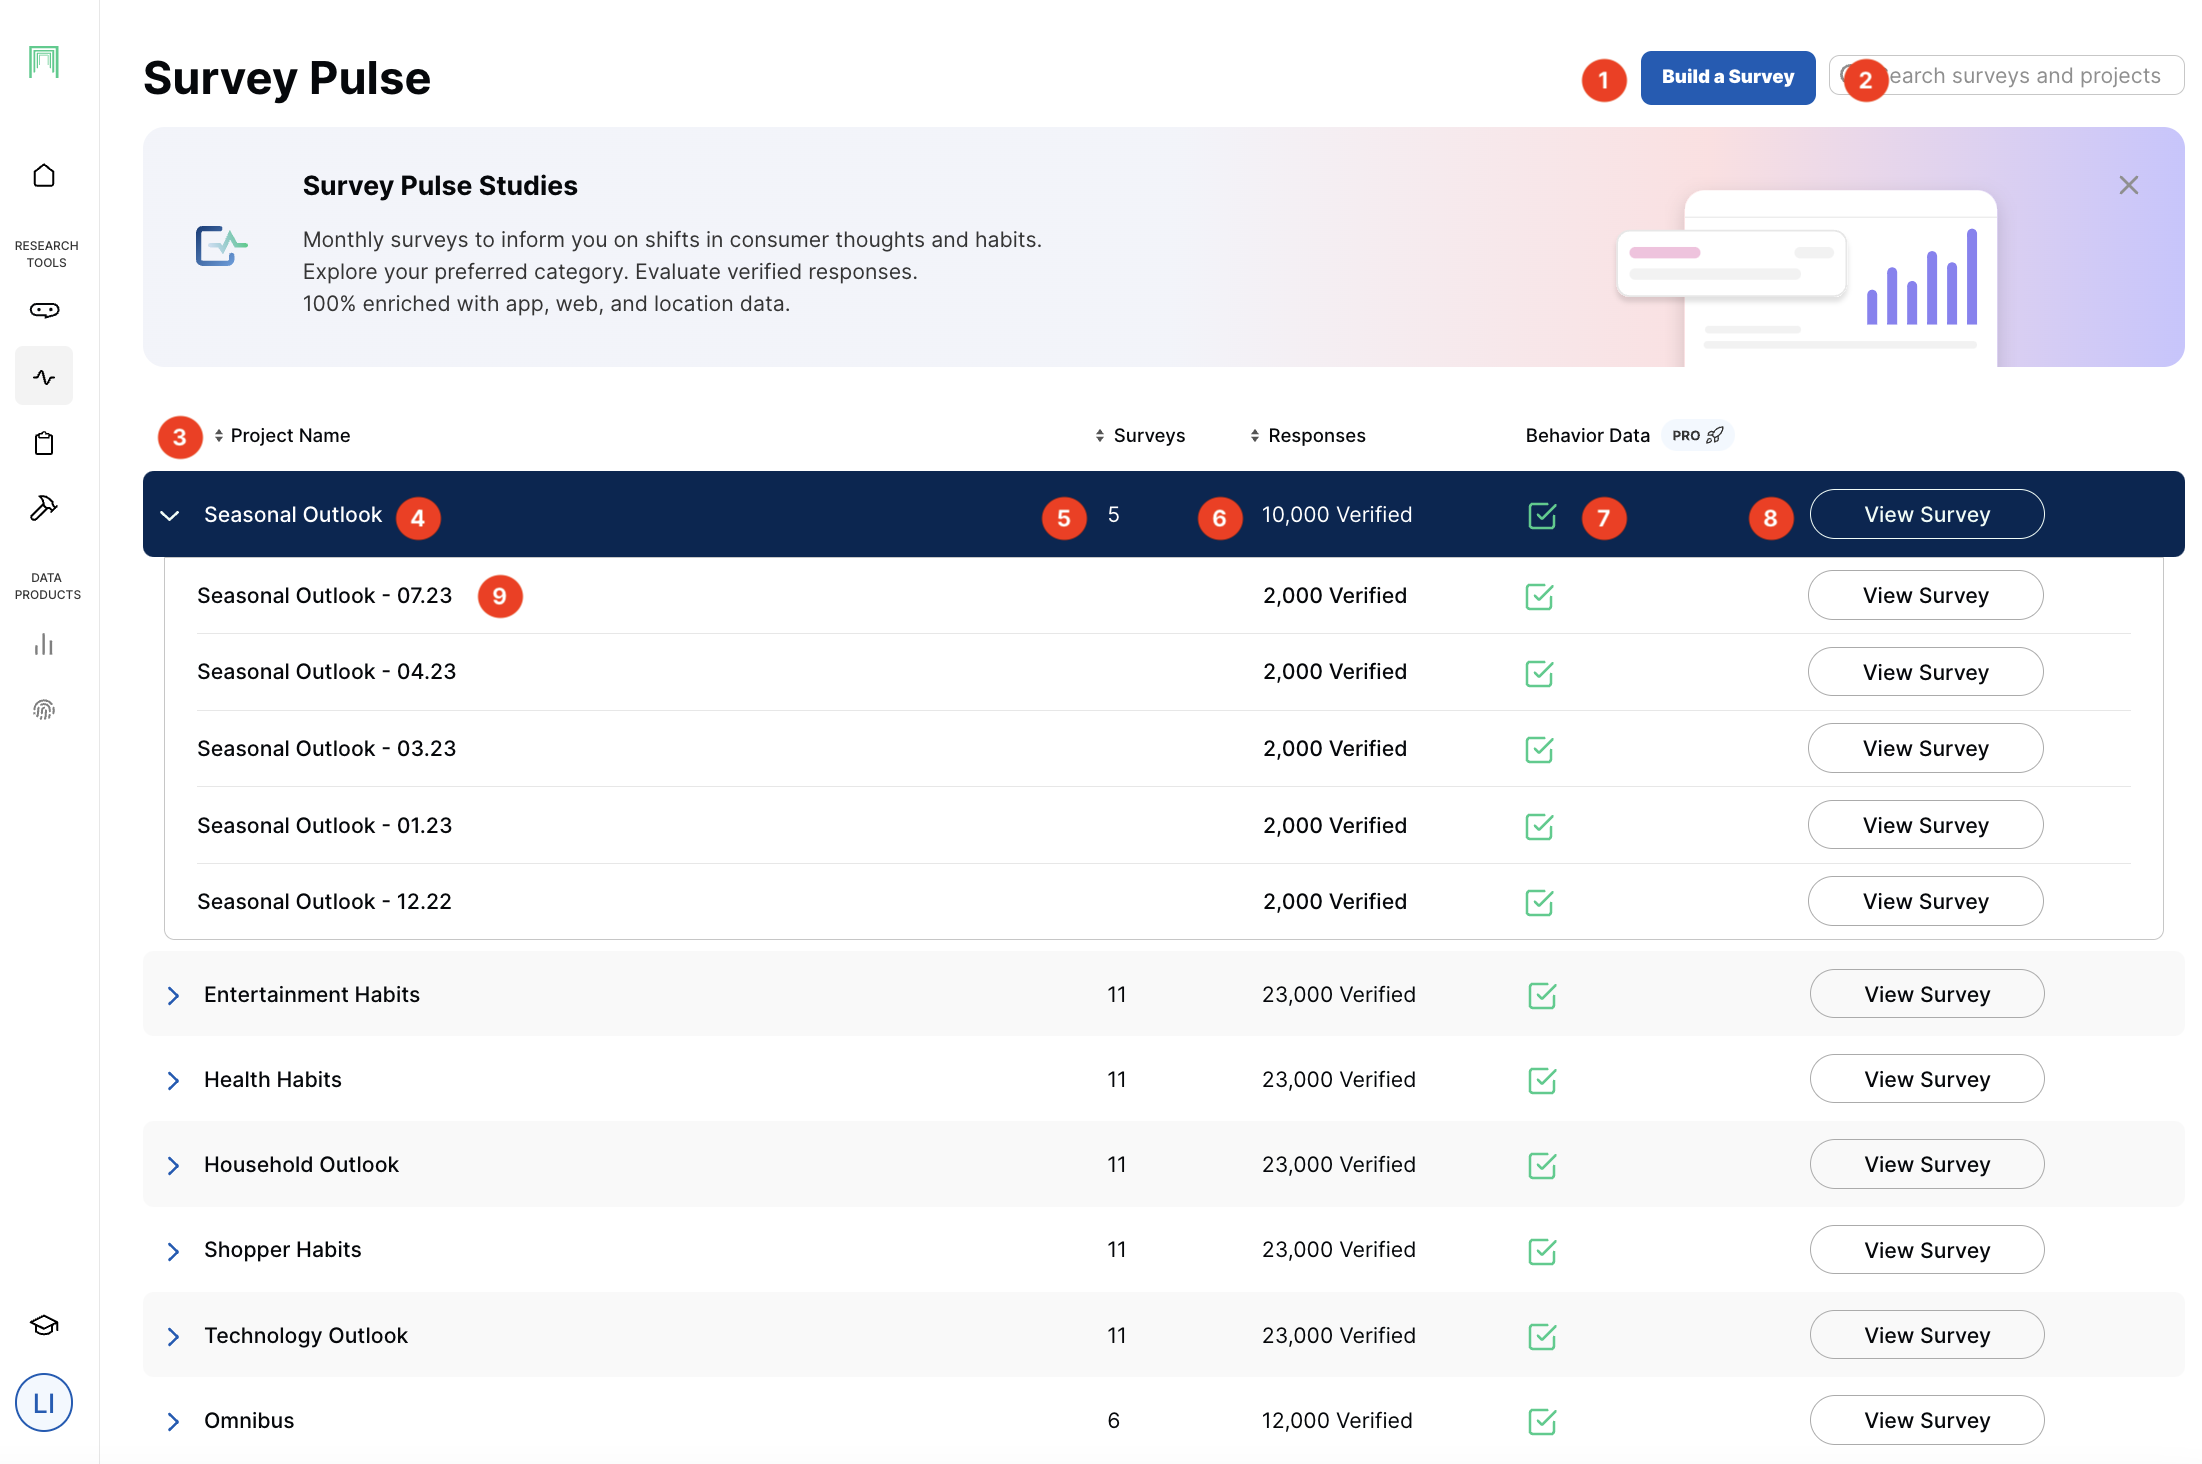
Task: Expand the Entertainment Habits project
Action: coord(173,996)
